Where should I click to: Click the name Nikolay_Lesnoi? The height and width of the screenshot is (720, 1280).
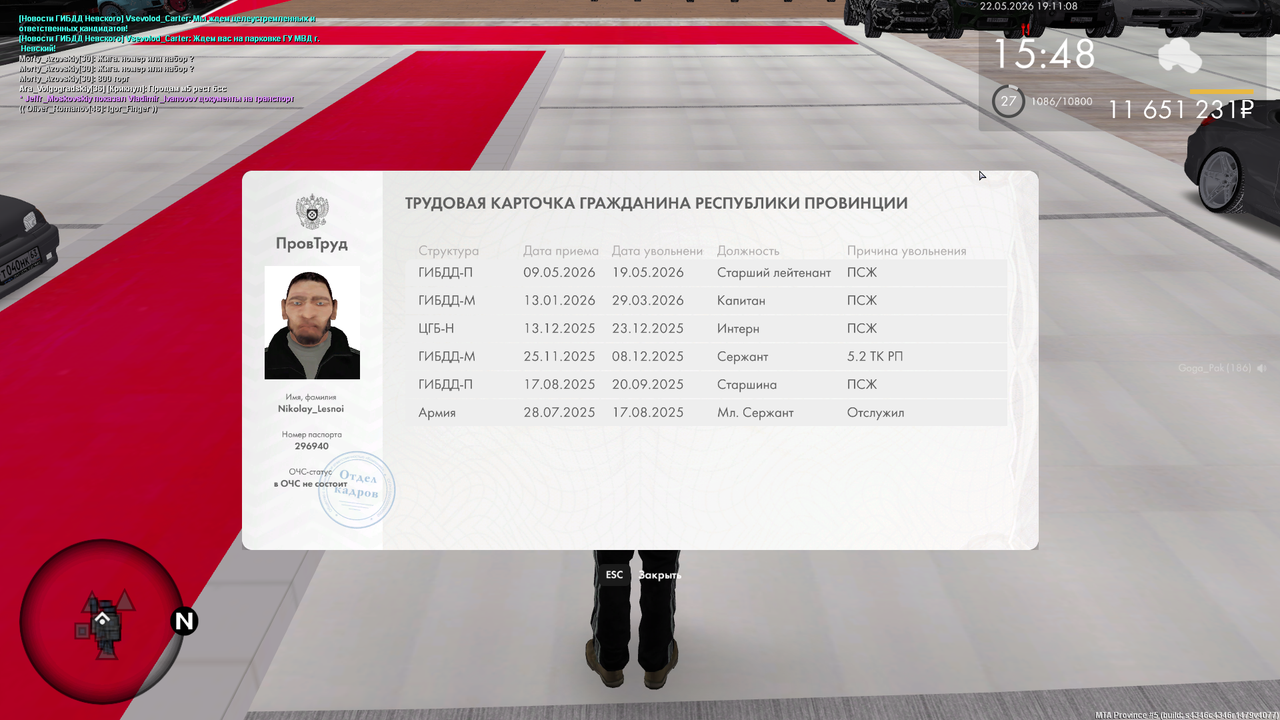(312, 409)
